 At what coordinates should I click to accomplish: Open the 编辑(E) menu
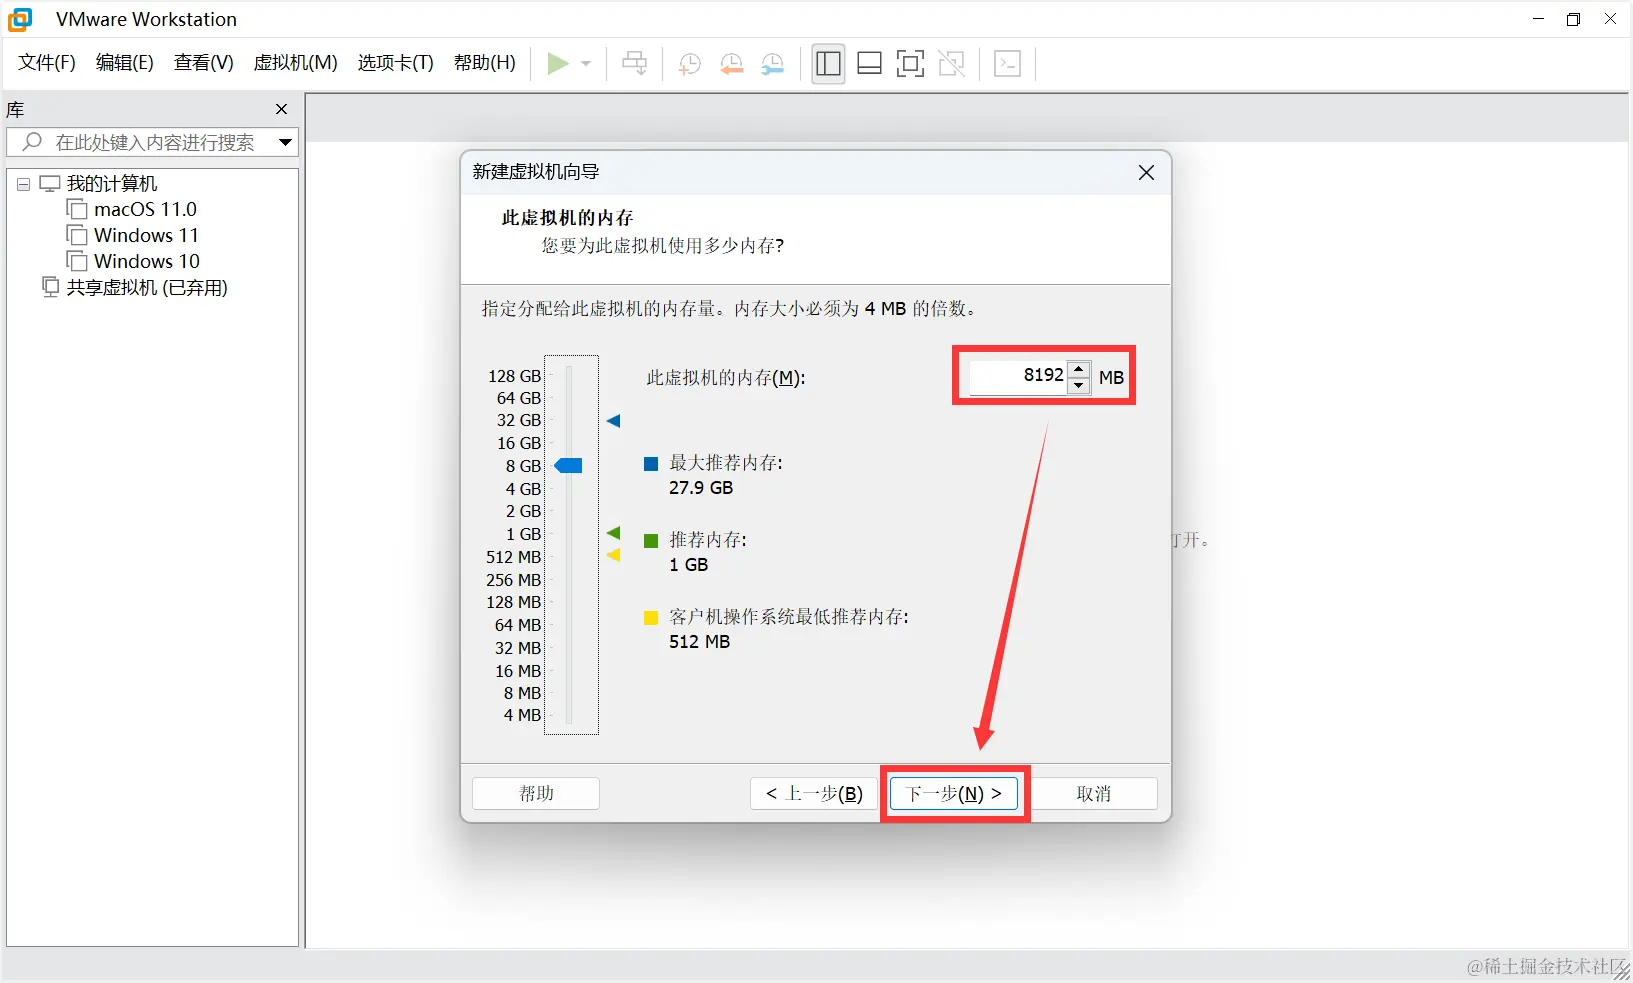[x=125, y=63]
